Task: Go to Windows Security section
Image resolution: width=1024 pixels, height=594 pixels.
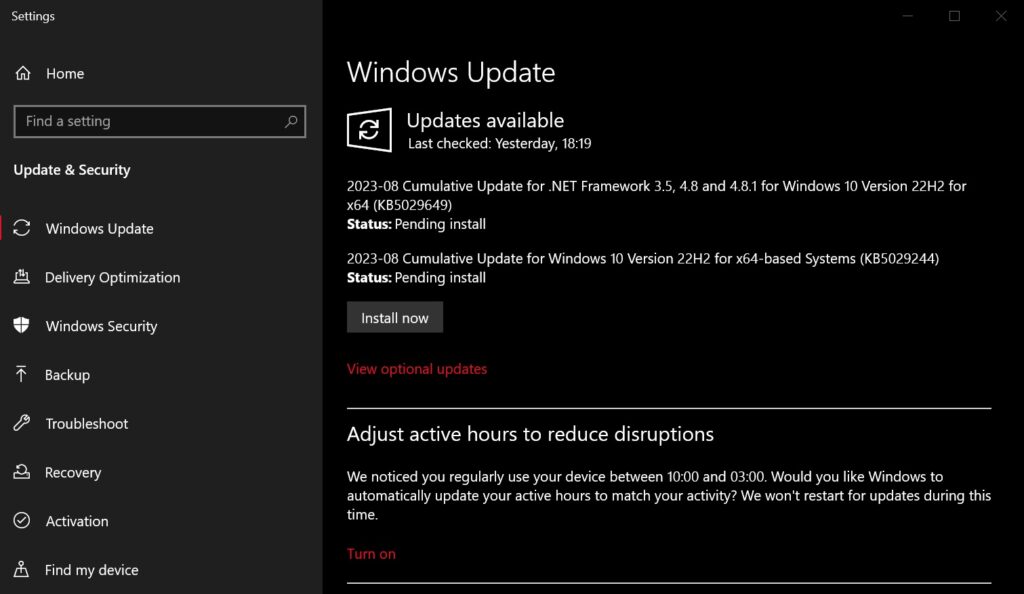Action: tap(101, 326)
